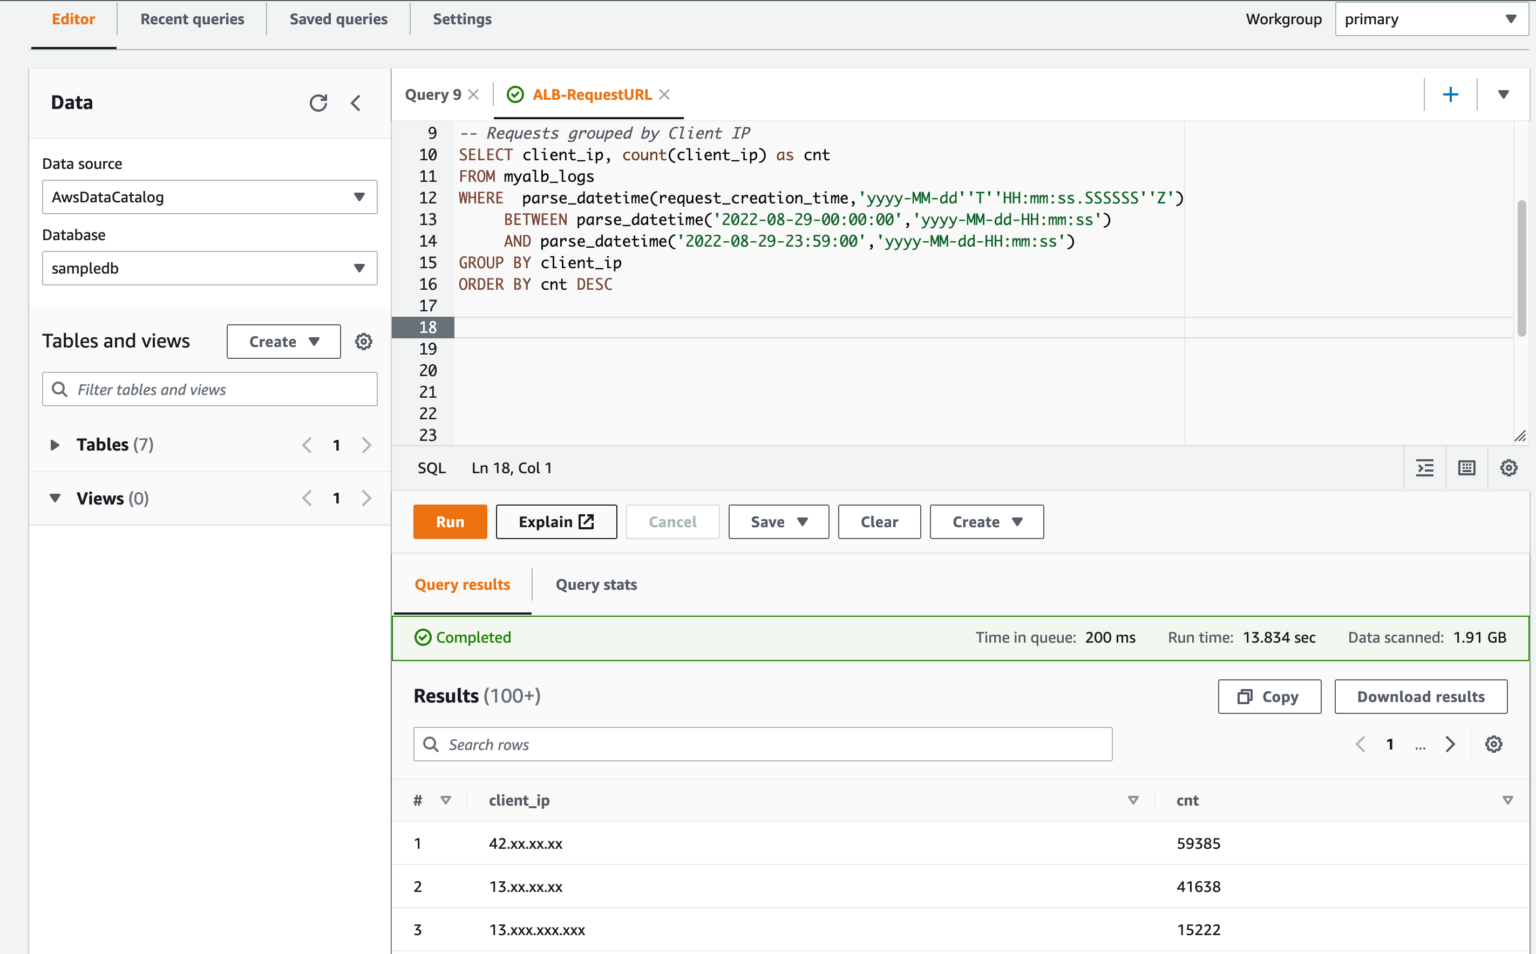The height and width of the screenshot is (954, 1536).
Task: Click the Search rows input field
Action: 763,744
